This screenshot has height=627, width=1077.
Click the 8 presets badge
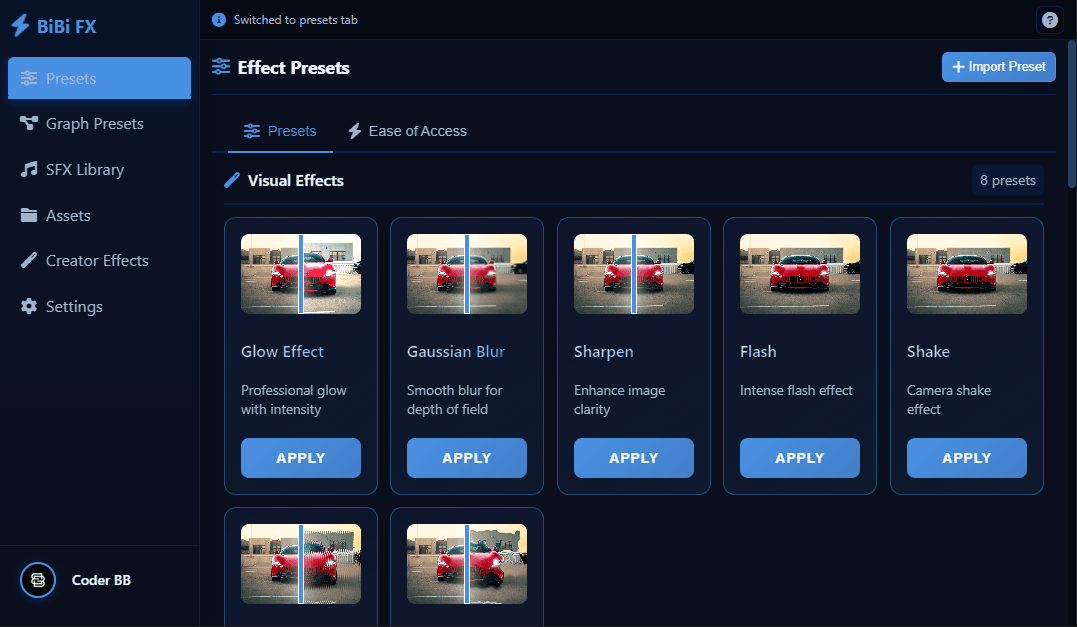point(1007,180)
